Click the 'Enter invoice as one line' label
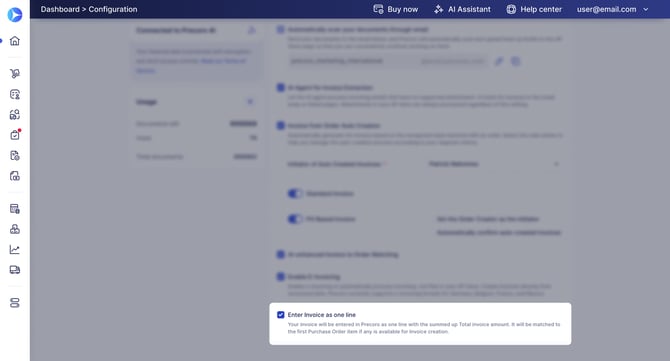The height and width of the screenshot is (361, 670). click(x=321, y=315)
